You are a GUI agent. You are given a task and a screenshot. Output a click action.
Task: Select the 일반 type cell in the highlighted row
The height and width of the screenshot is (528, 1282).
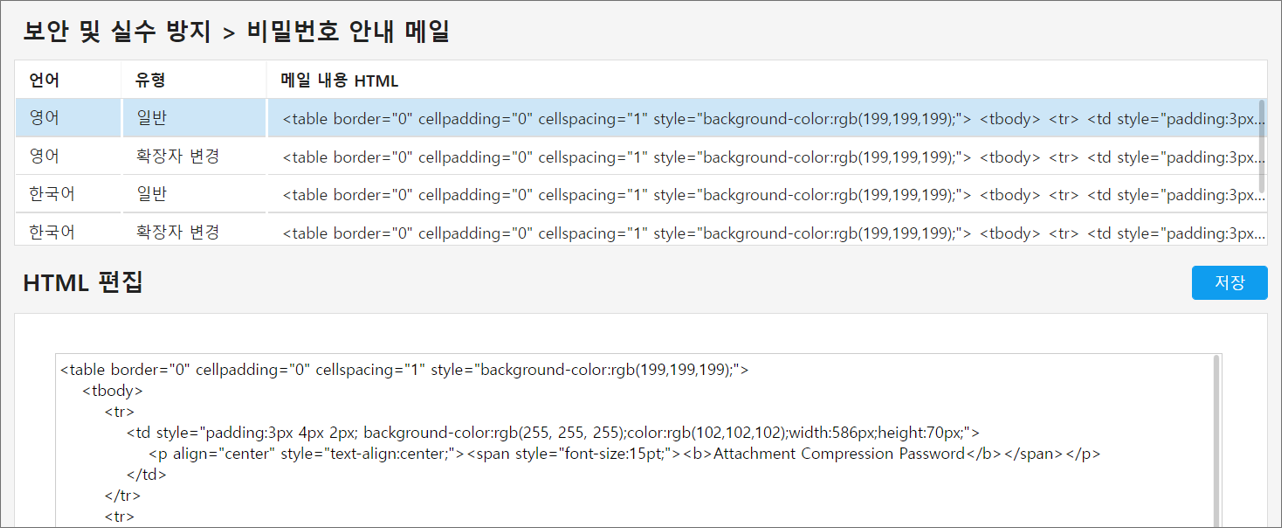pos(151,118)
